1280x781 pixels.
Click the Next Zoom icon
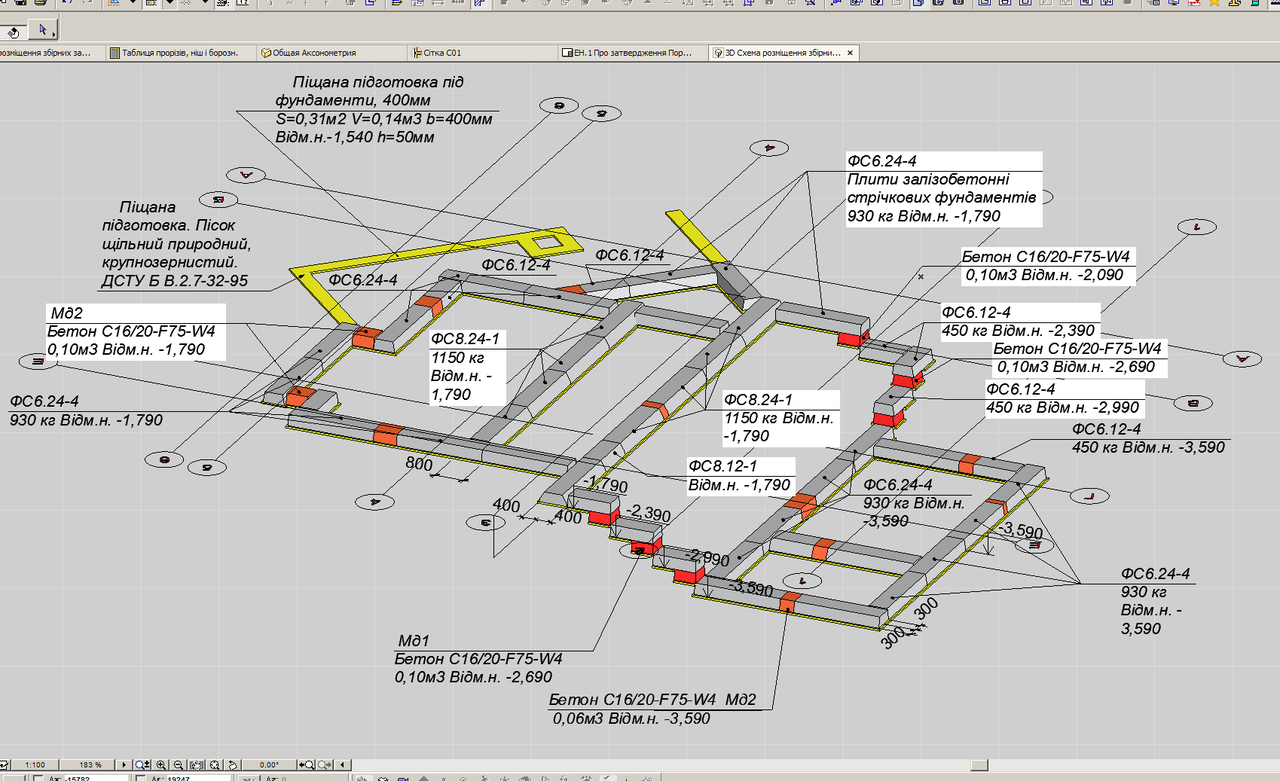click(325, 765)
